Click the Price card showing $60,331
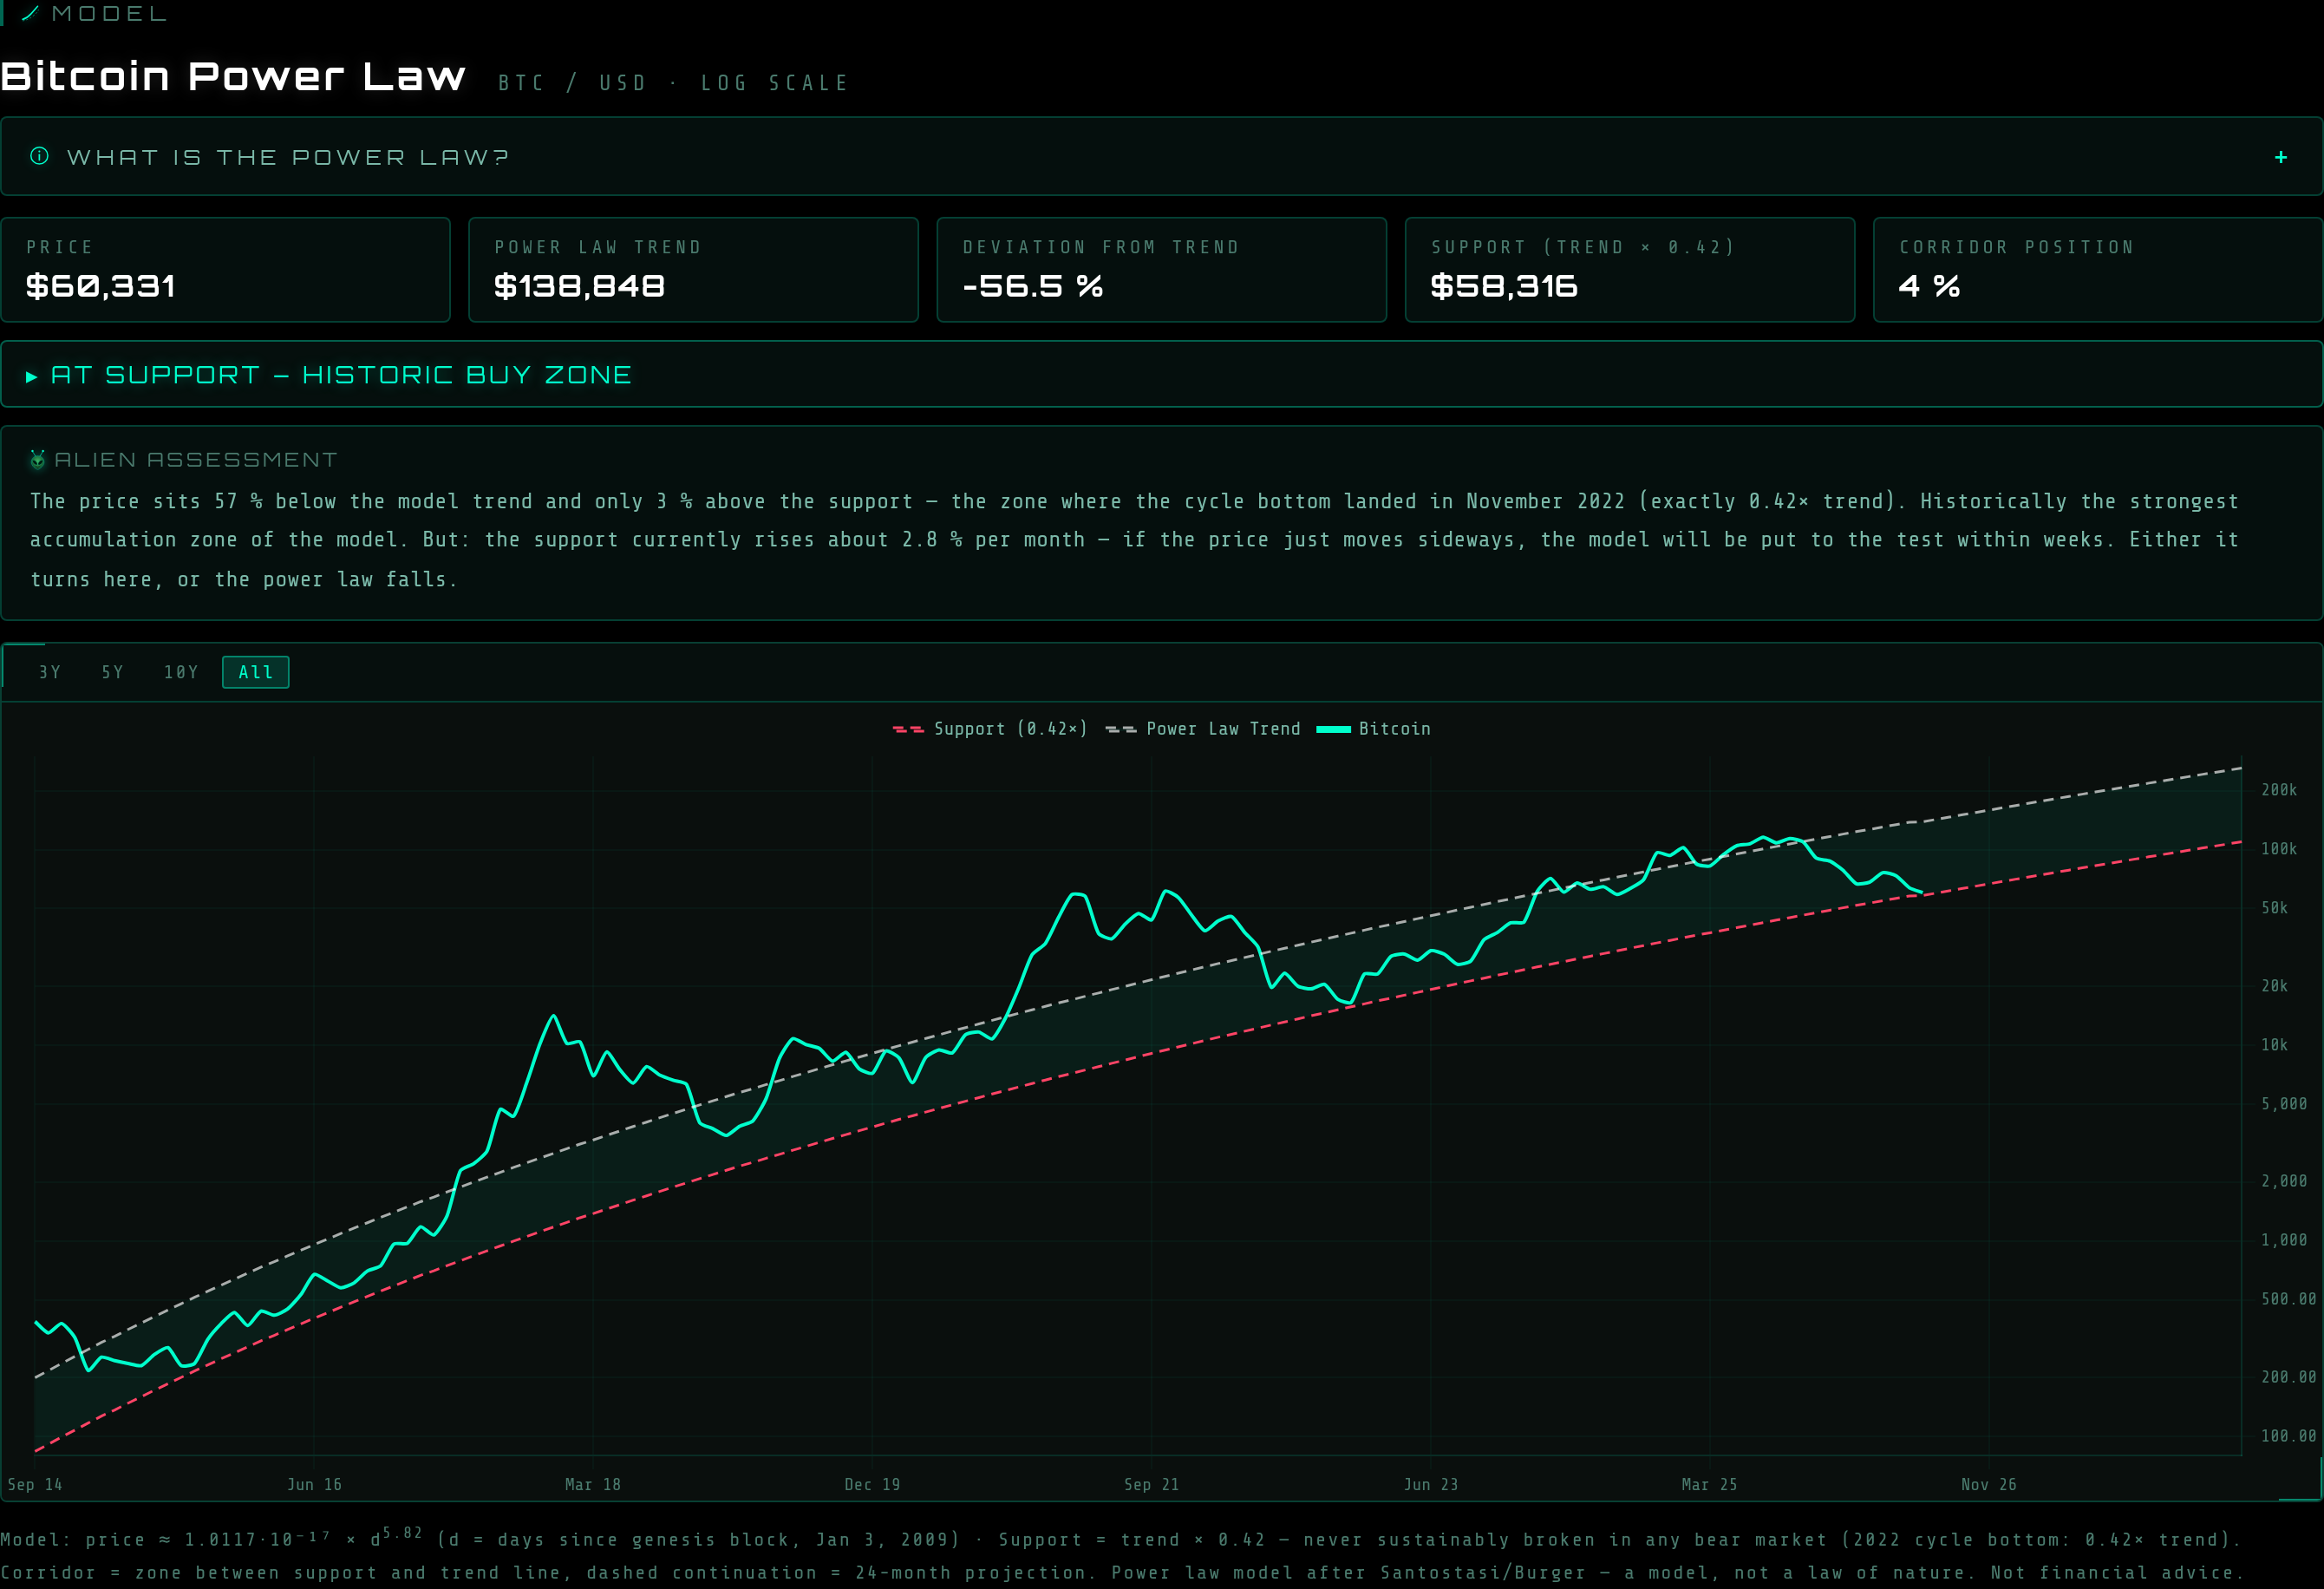2324x1589 pixels. pos(225,270)
